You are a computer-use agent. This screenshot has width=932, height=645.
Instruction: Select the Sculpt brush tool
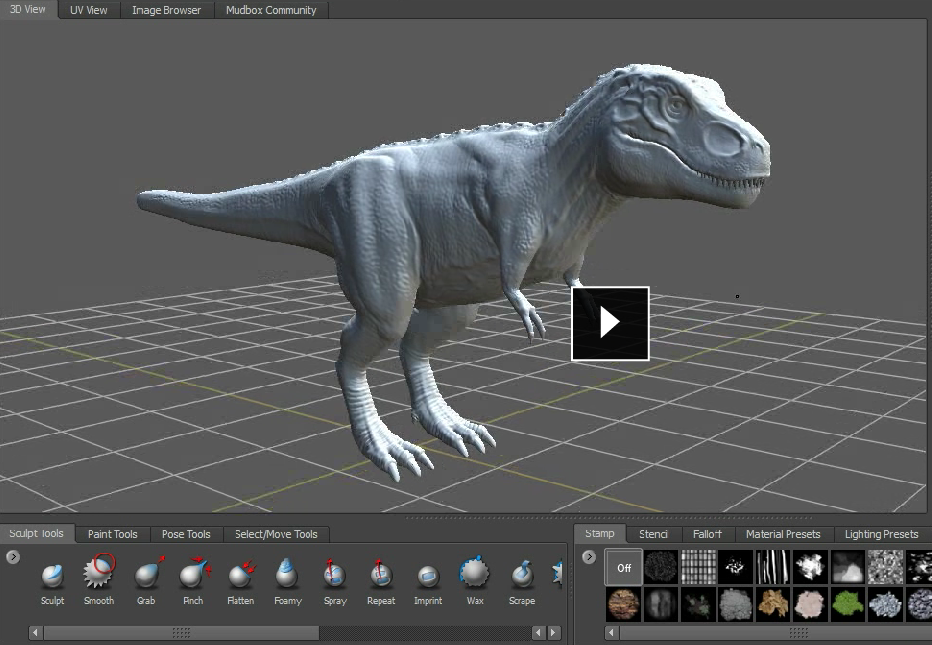tap(52, 575)
